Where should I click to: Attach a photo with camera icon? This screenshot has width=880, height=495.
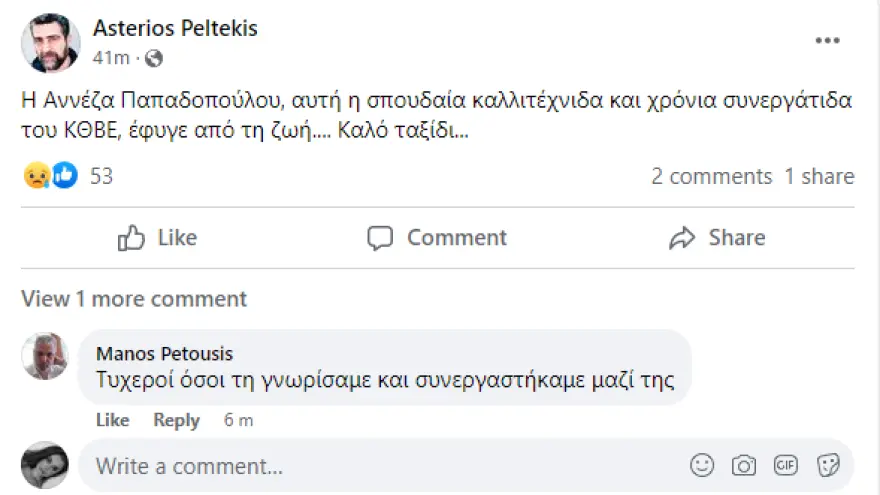[x=744, y=465]
